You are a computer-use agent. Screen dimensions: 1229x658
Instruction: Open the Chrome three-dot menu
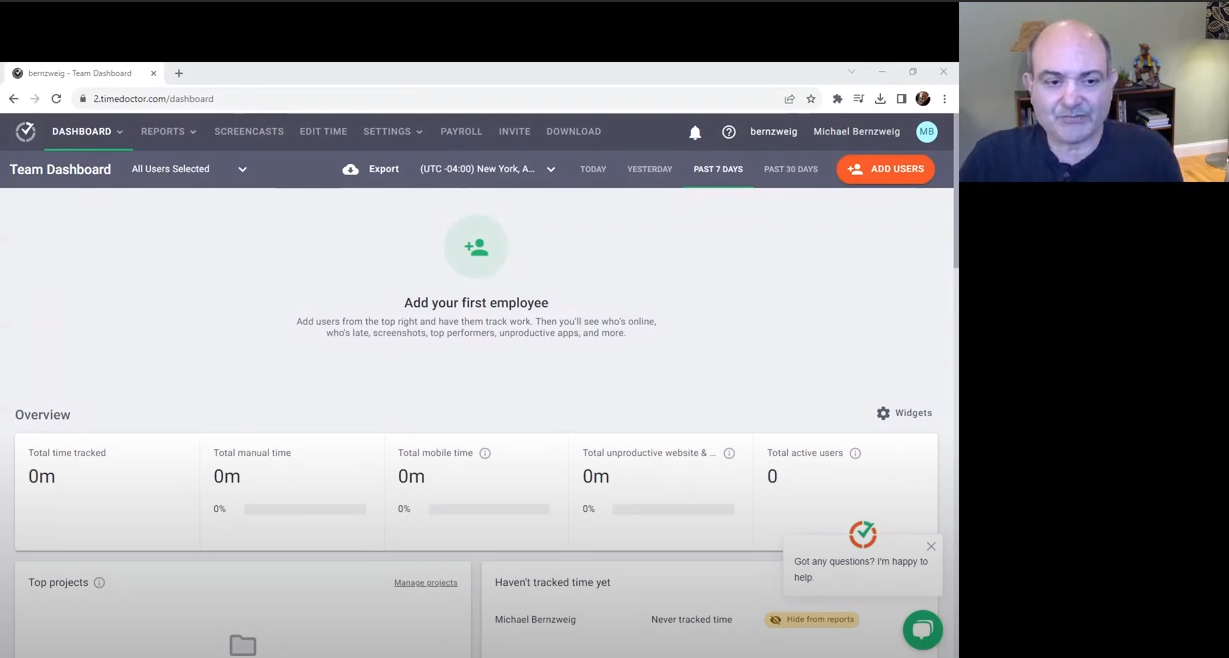(944, 99)
